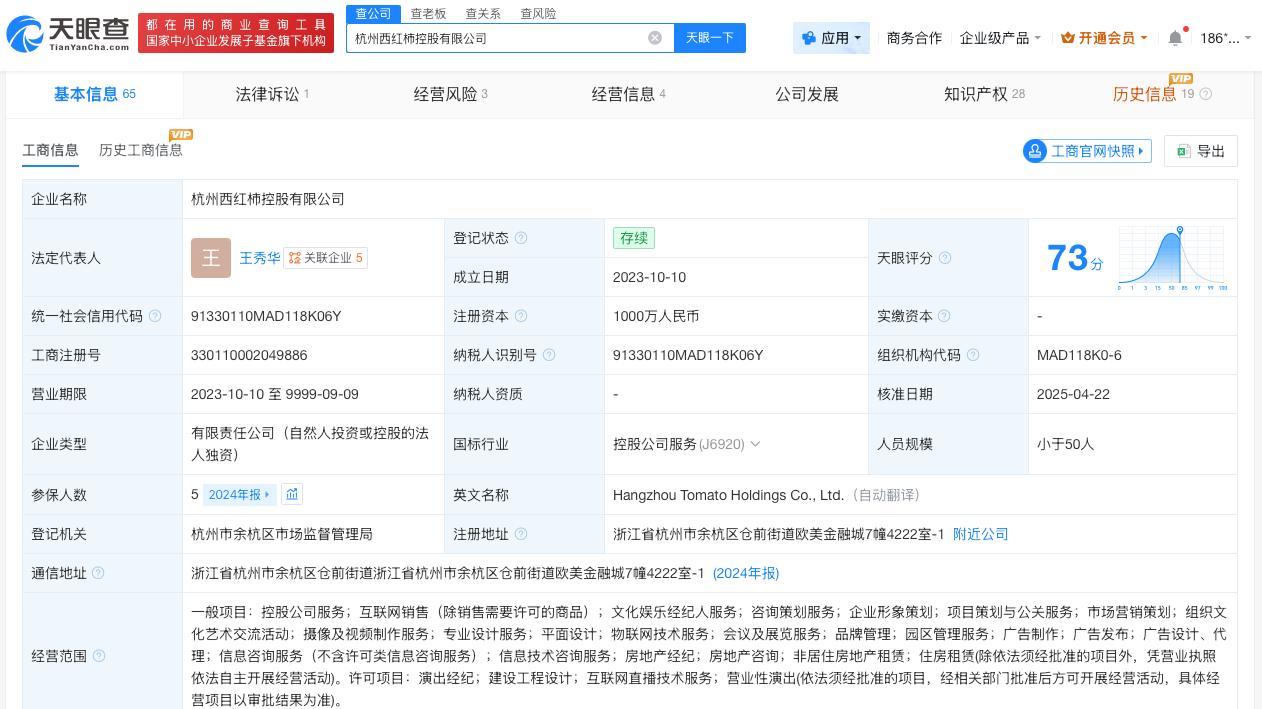Open the 附近公司 link
1262x709 pixels.
pos(981,534)
